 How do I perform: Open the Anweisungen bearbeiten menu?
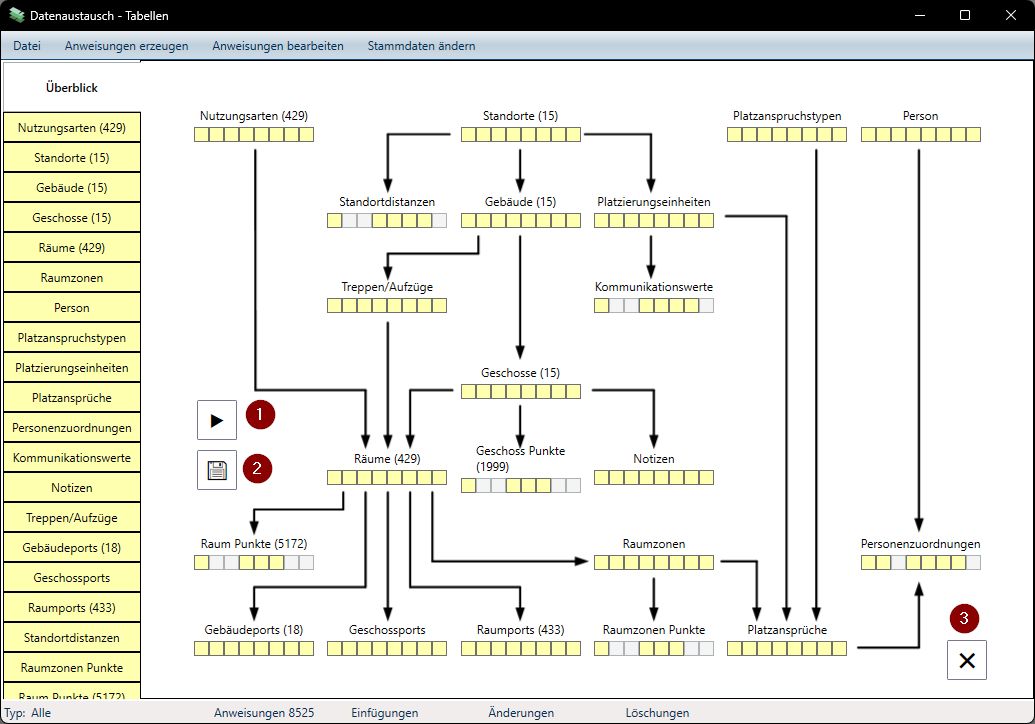click(x=278, y=46)
